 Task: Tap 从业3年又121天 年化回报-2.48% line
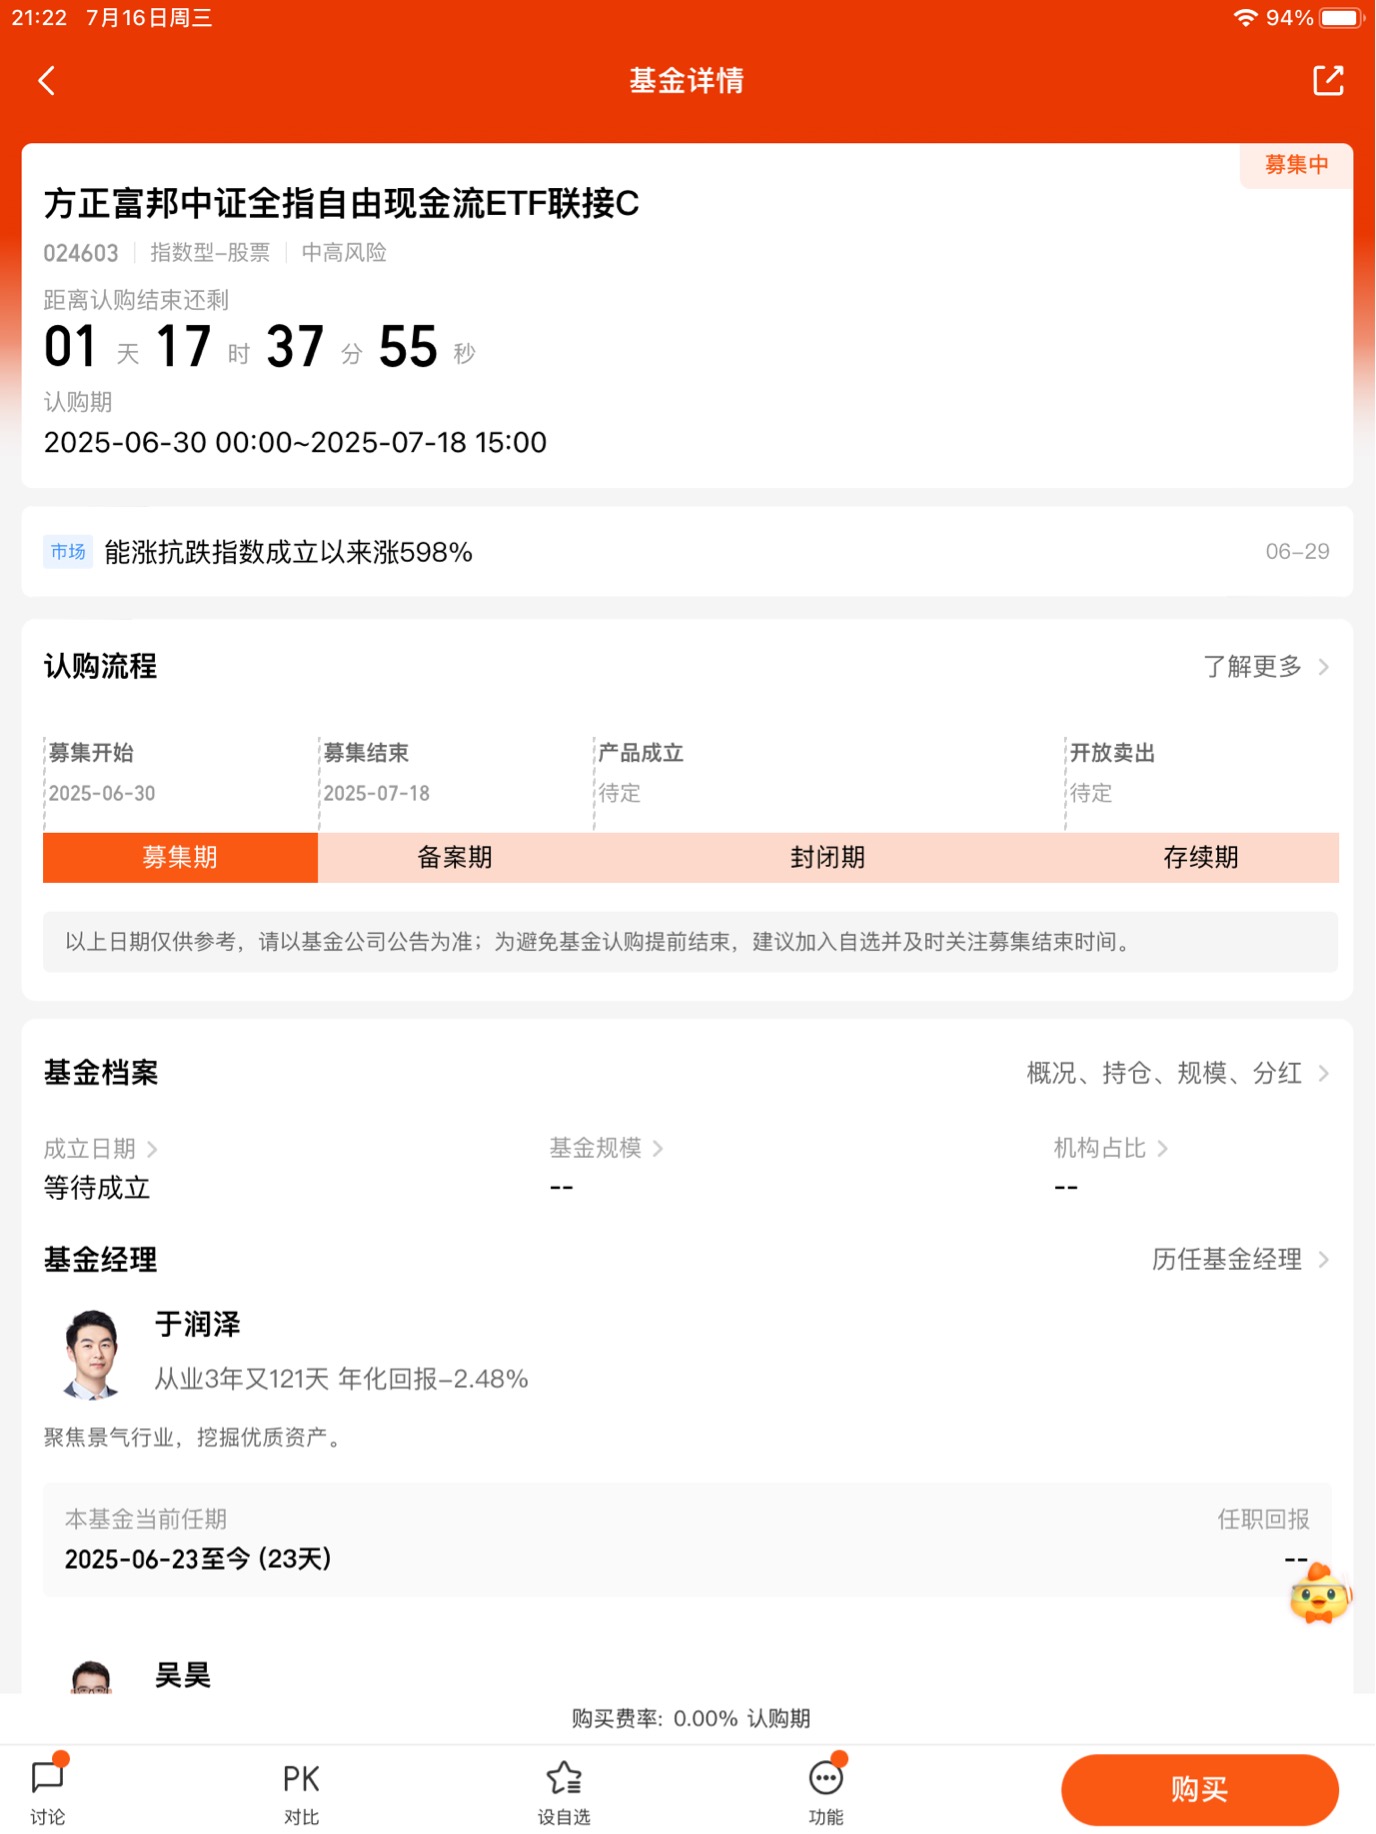[341, 1379]
